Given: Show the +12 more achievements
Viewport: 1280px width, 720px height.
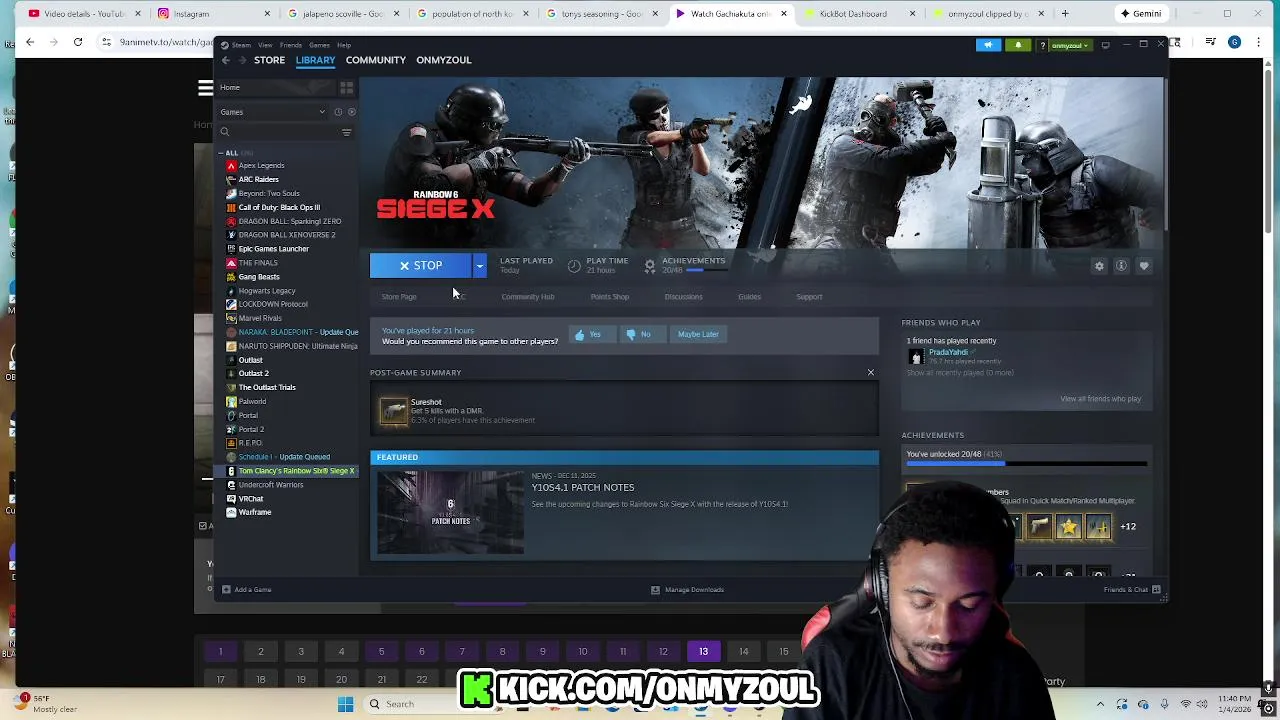Looking at the screenshot, I should tap(1128, 527).
